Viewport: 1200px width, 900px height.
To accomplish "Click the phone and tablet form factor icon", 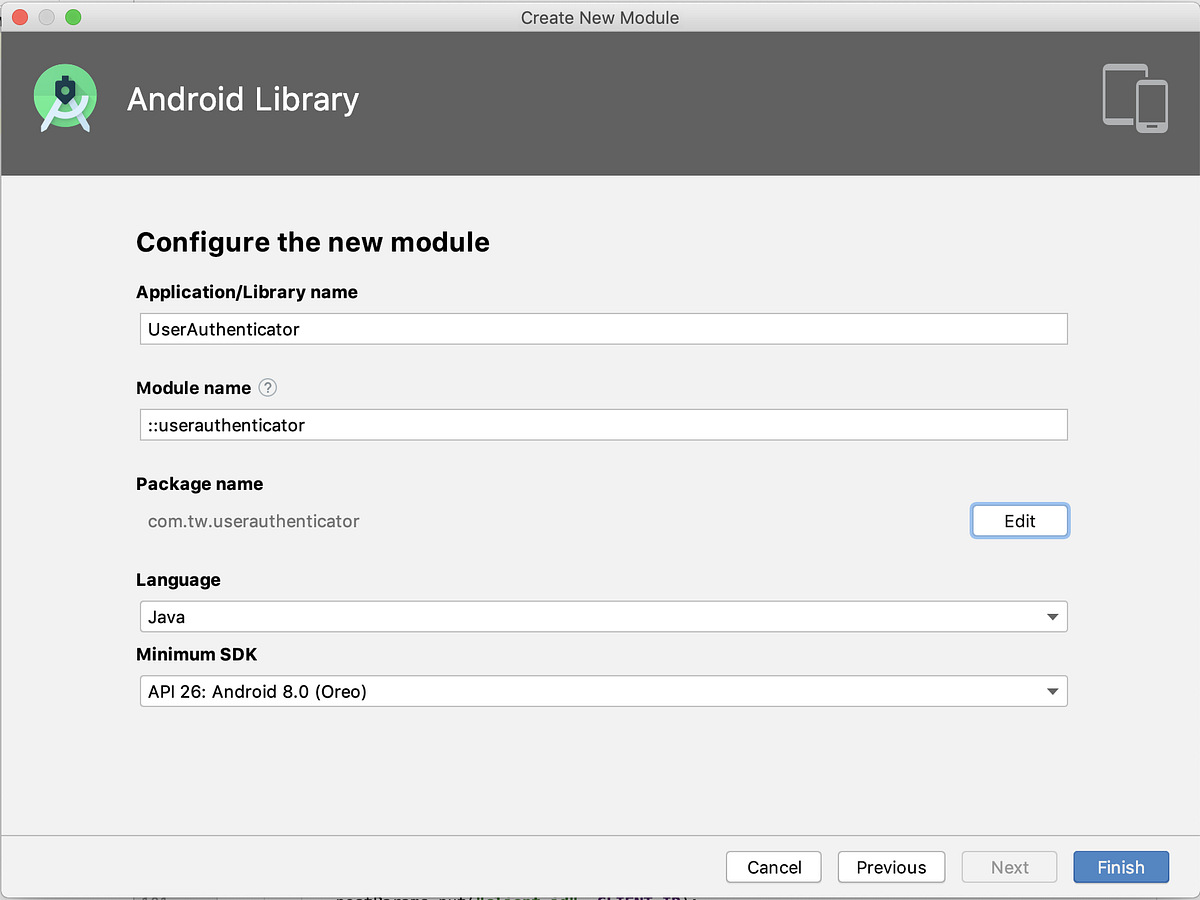I will (1134, 98).
